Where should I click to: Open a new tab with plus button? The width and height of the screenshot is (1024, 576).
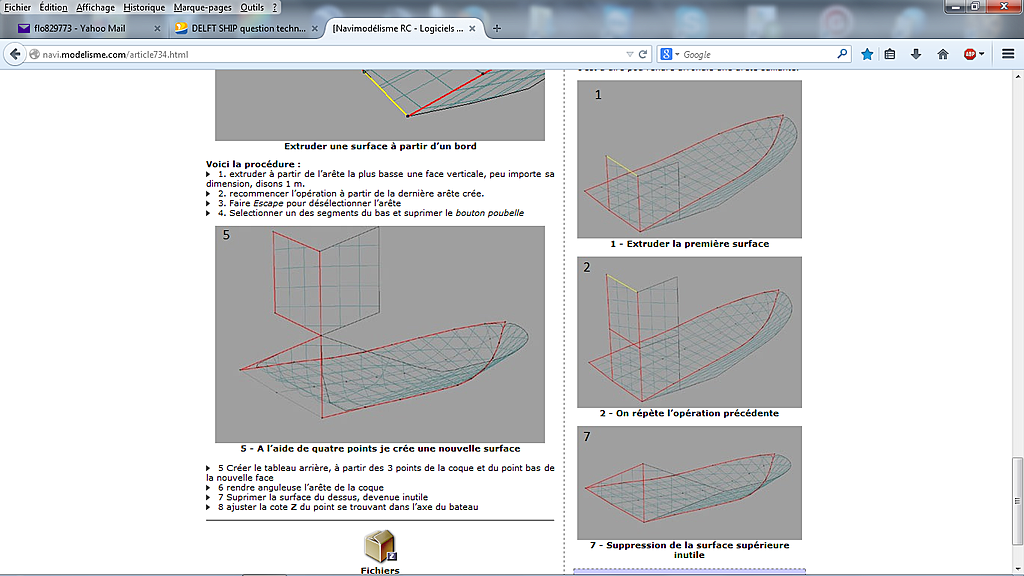tap(497, 28)
